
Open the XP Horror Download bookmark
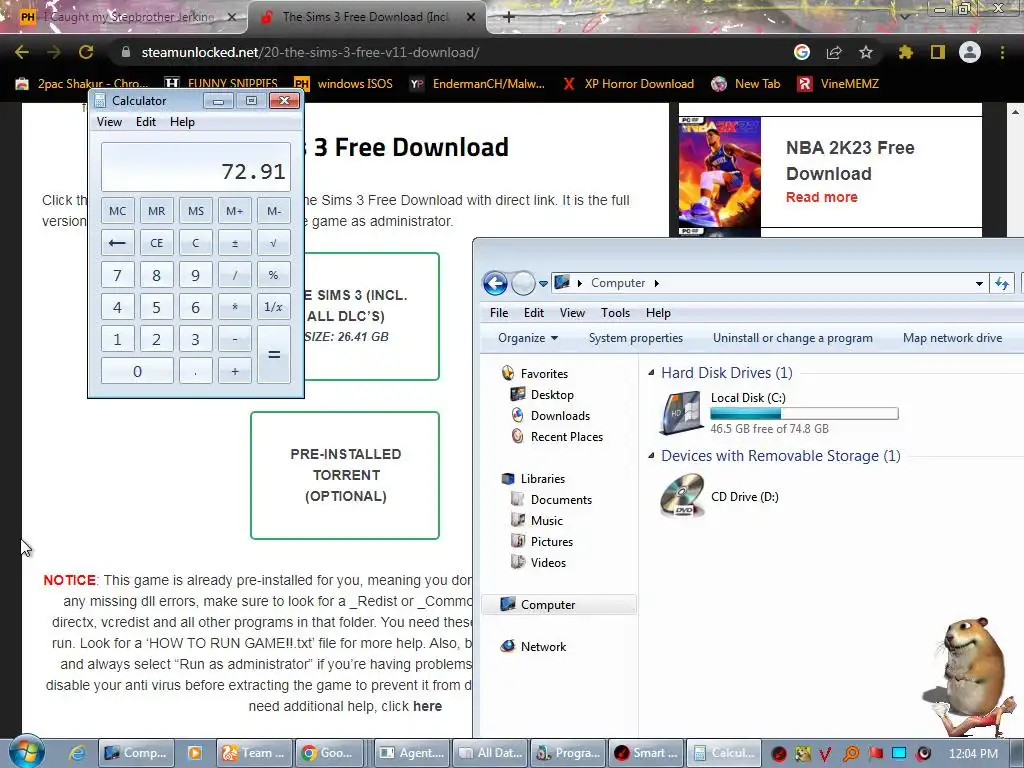[x=628, y=84]
